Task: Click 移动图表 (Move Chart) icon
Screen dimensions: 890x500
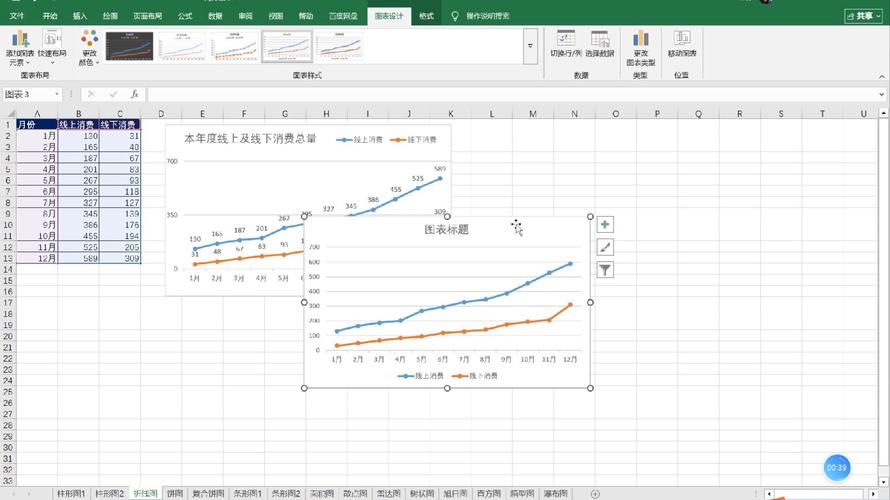Action: pyautogui.click(x=682, y=44)
